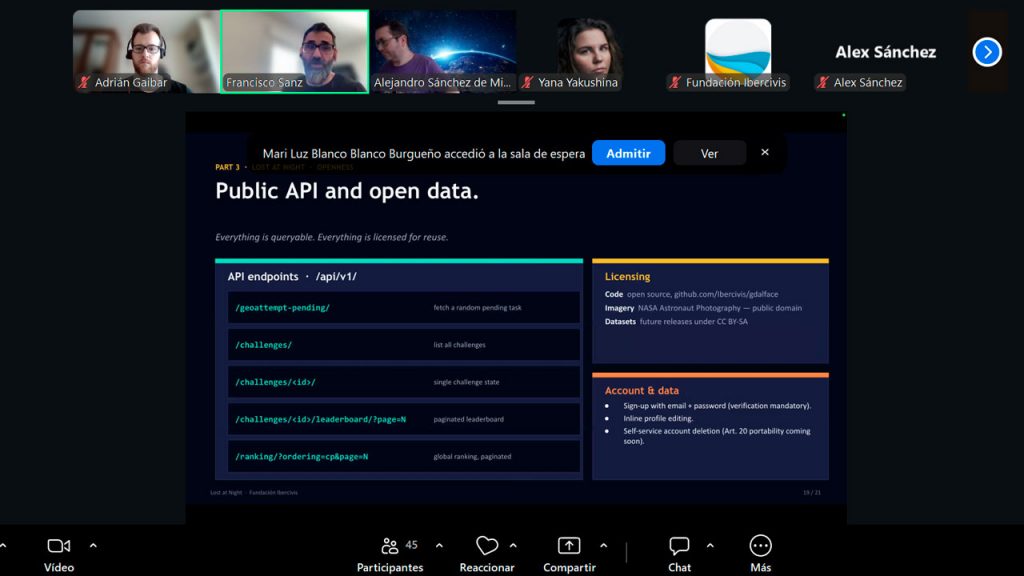Screen dimensions: 1024x576
Task: Open the Chat bubble icon
Action: (679, 545)
